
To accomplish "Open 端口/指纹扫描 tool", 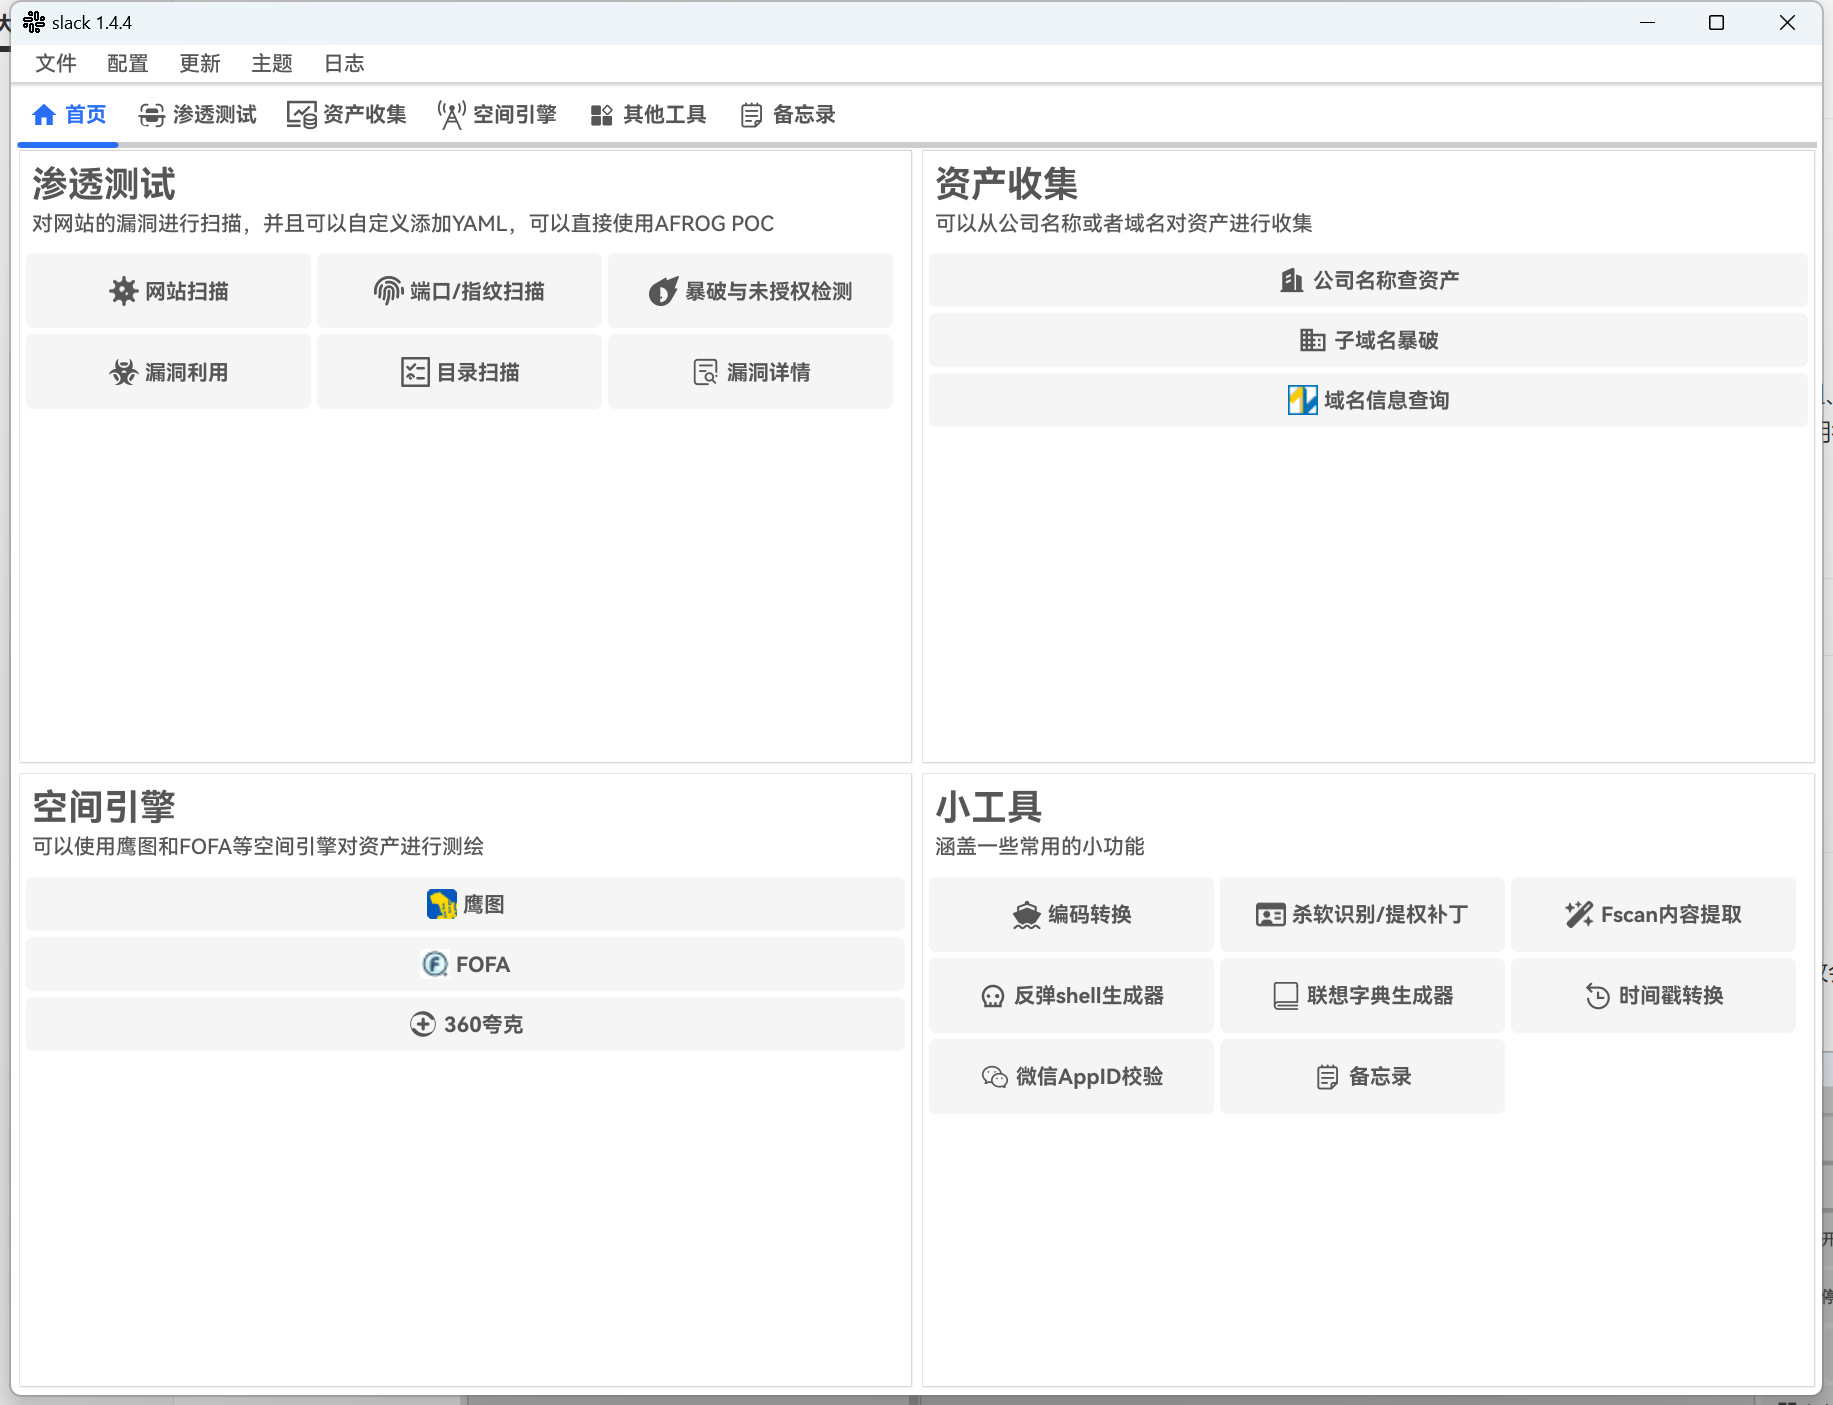I will pyautogui.click(x=460, y=291).
